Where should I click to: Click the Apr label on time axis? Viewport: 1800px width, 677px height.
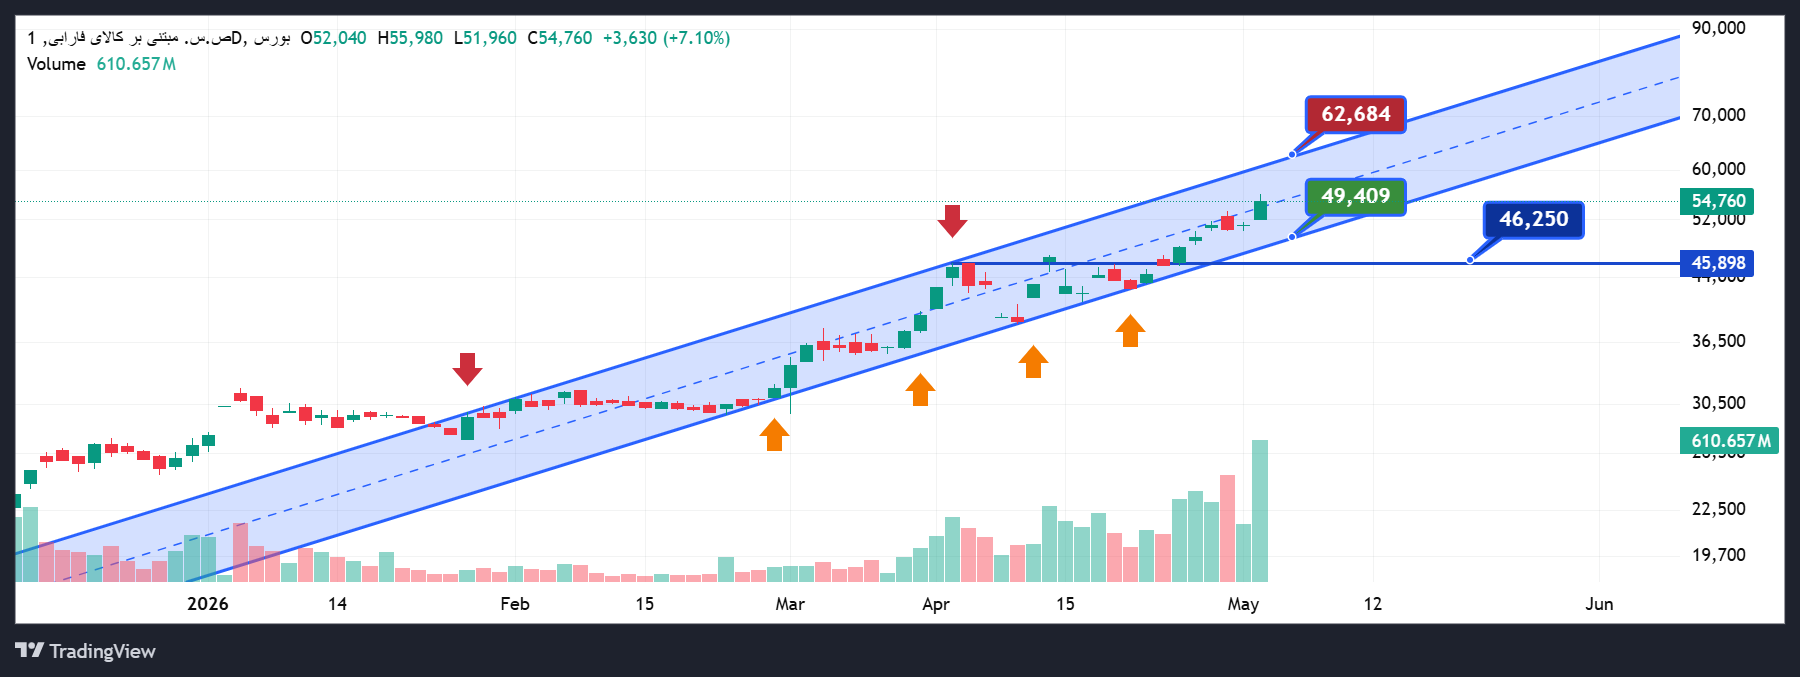[x=936, y=604]
